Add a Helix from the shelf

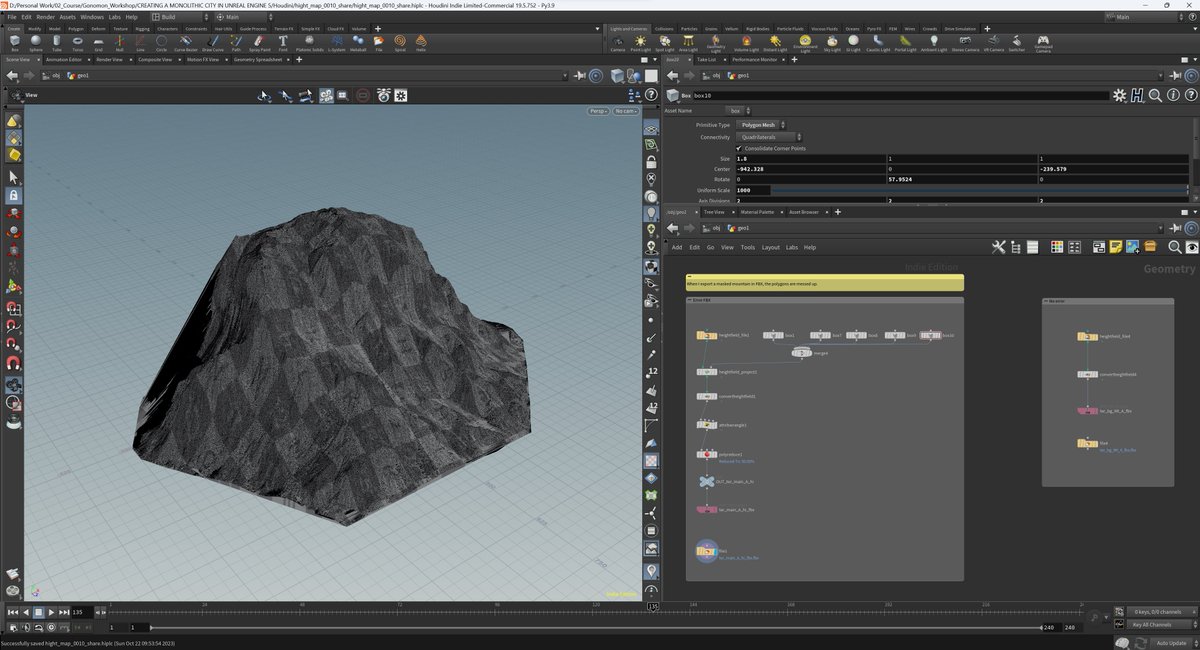point(421,43)
